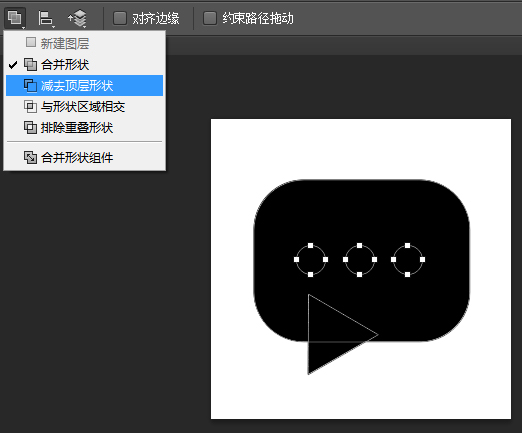522x433 pixels.
Task: Enable the 对齐边缘 checkbox
Action: pyautogui.click(x=120, y=18)
